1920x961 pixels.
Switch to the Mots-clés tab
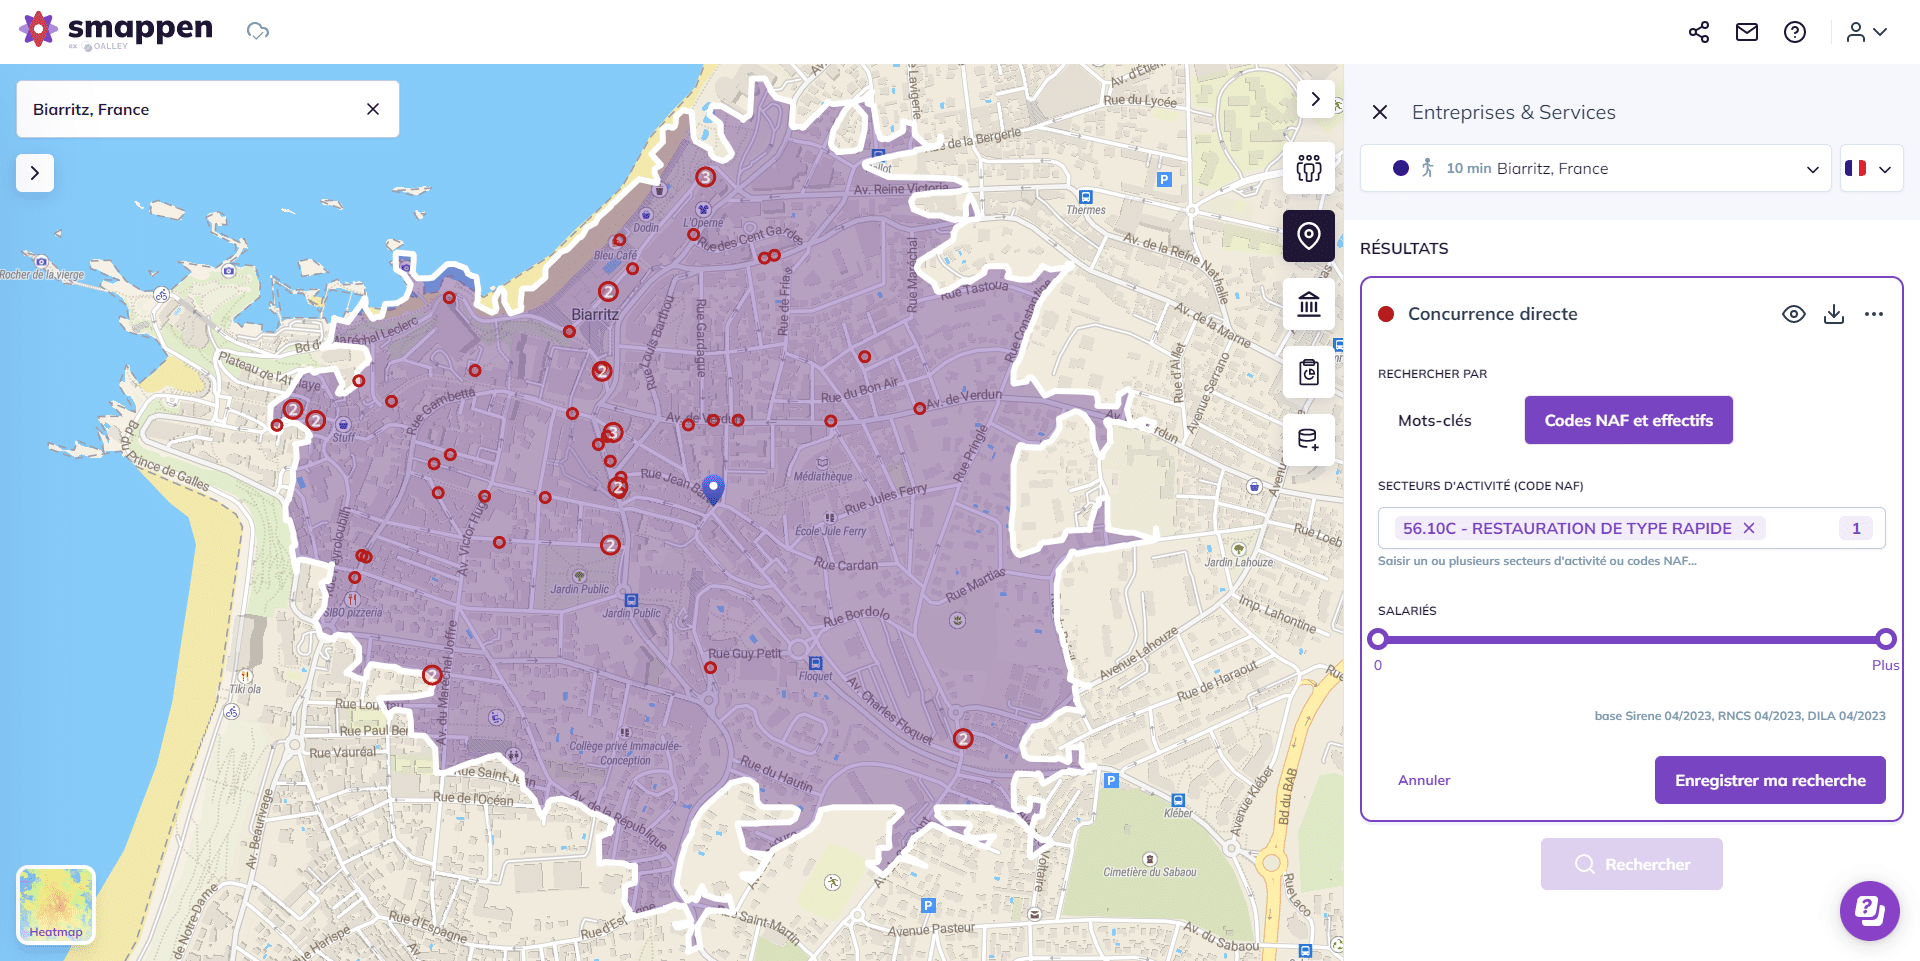(1434, 421)
